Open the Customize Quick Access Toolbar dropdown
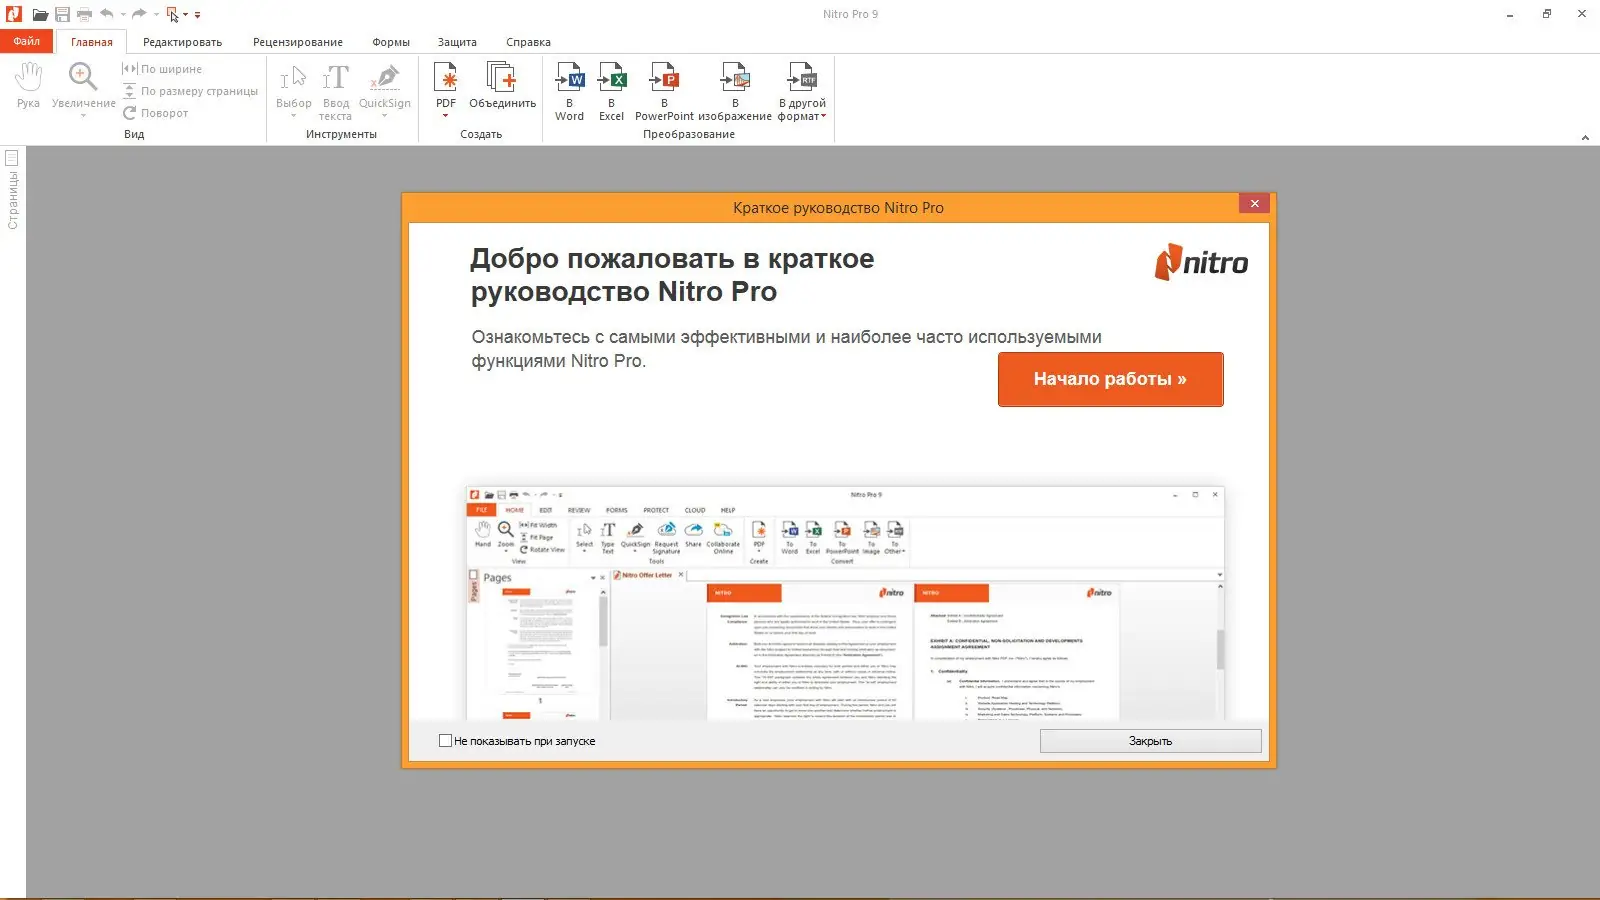Image resolution: width=1600 pixels, height=900 pixels. (198, 15)
